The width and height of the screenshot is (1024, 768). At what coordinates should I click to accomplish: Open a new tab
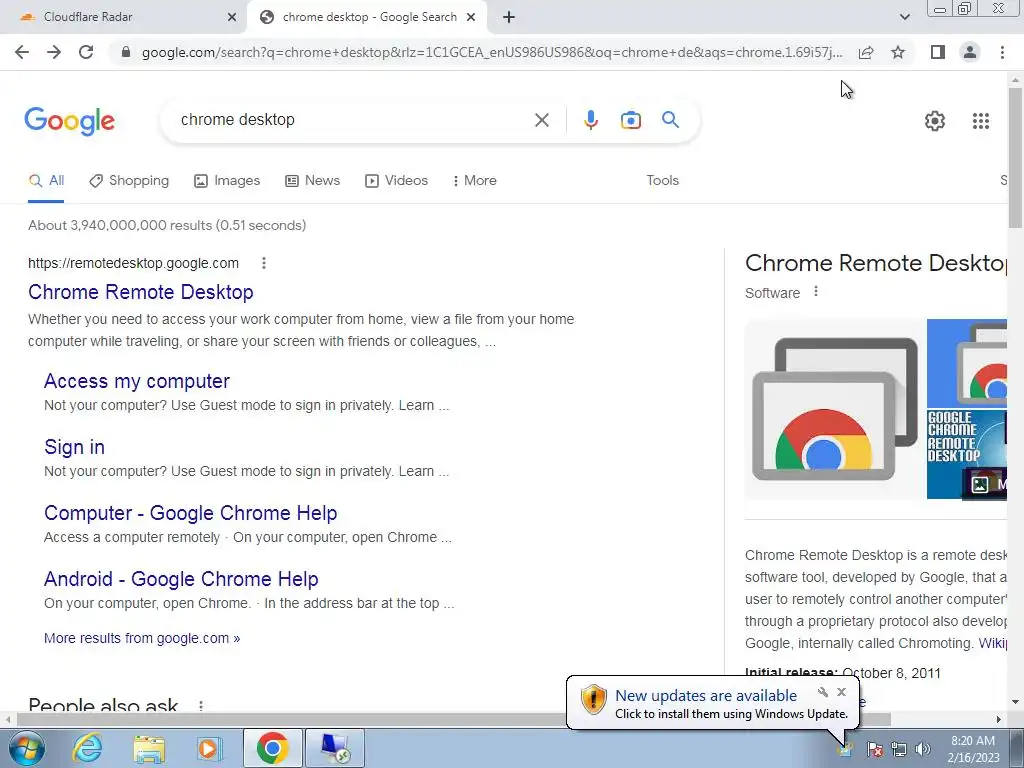pyautogui.click(x=509, y=18)
